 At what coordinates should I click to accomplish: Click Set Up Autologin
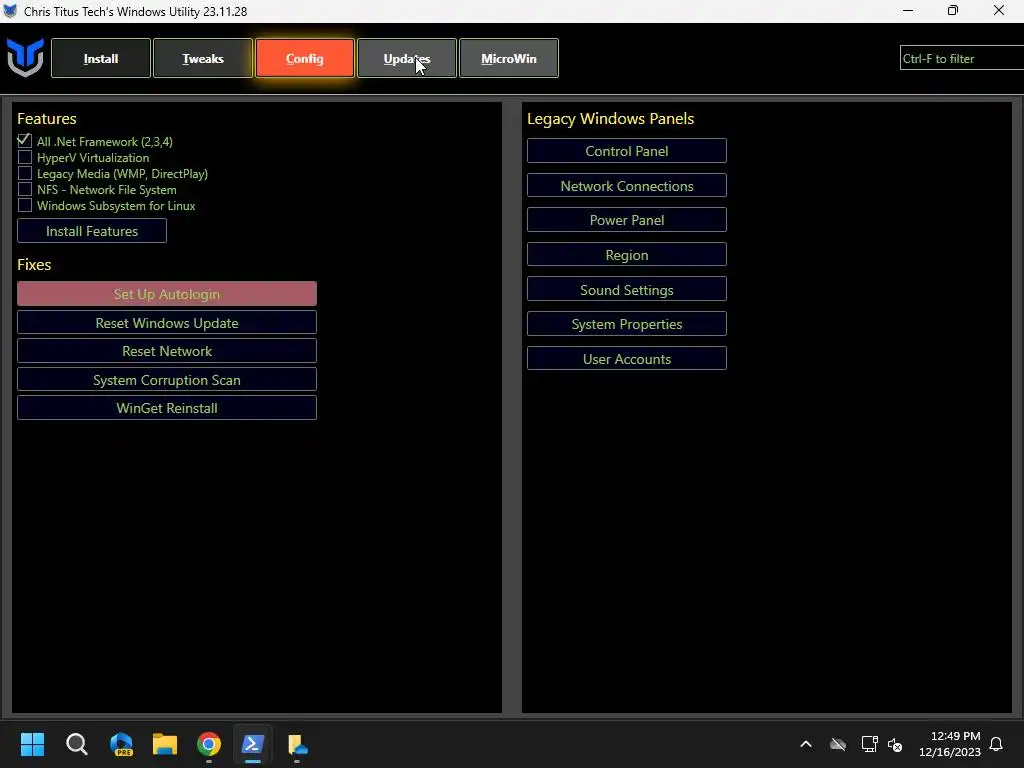point(167,294)
